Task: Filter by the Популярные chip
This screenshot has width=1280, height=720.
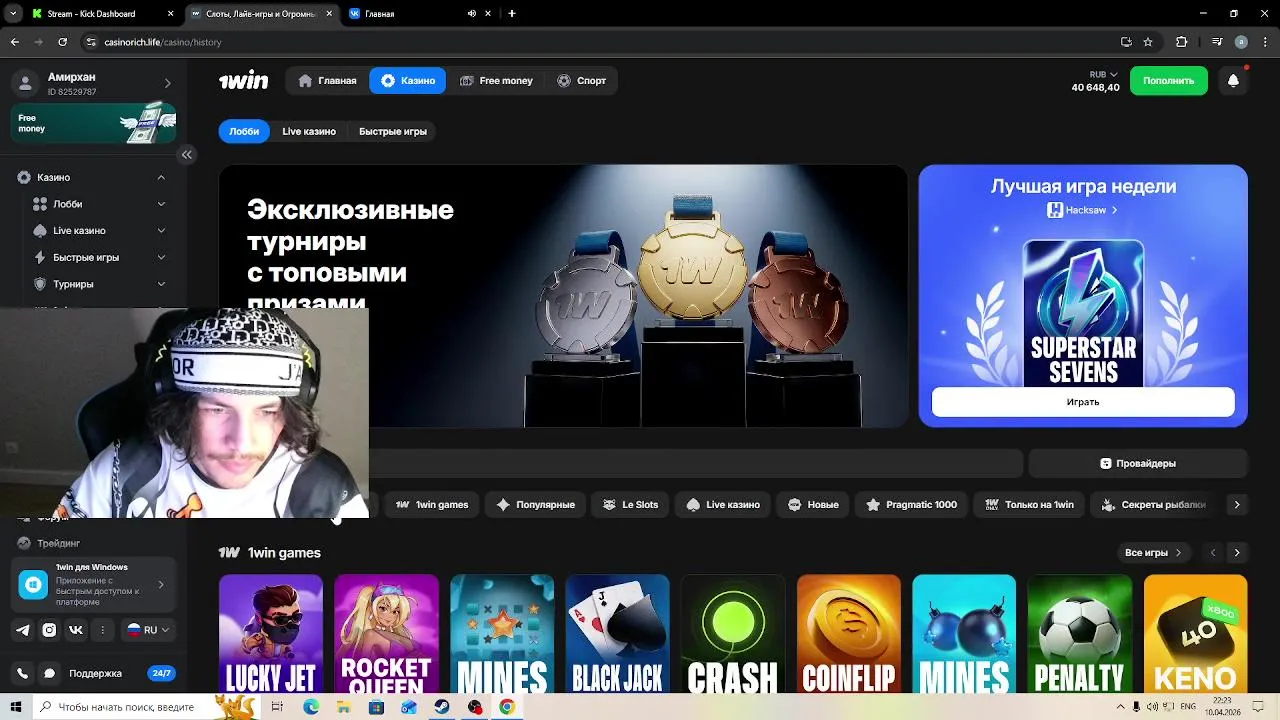Action: click(536, 505)
